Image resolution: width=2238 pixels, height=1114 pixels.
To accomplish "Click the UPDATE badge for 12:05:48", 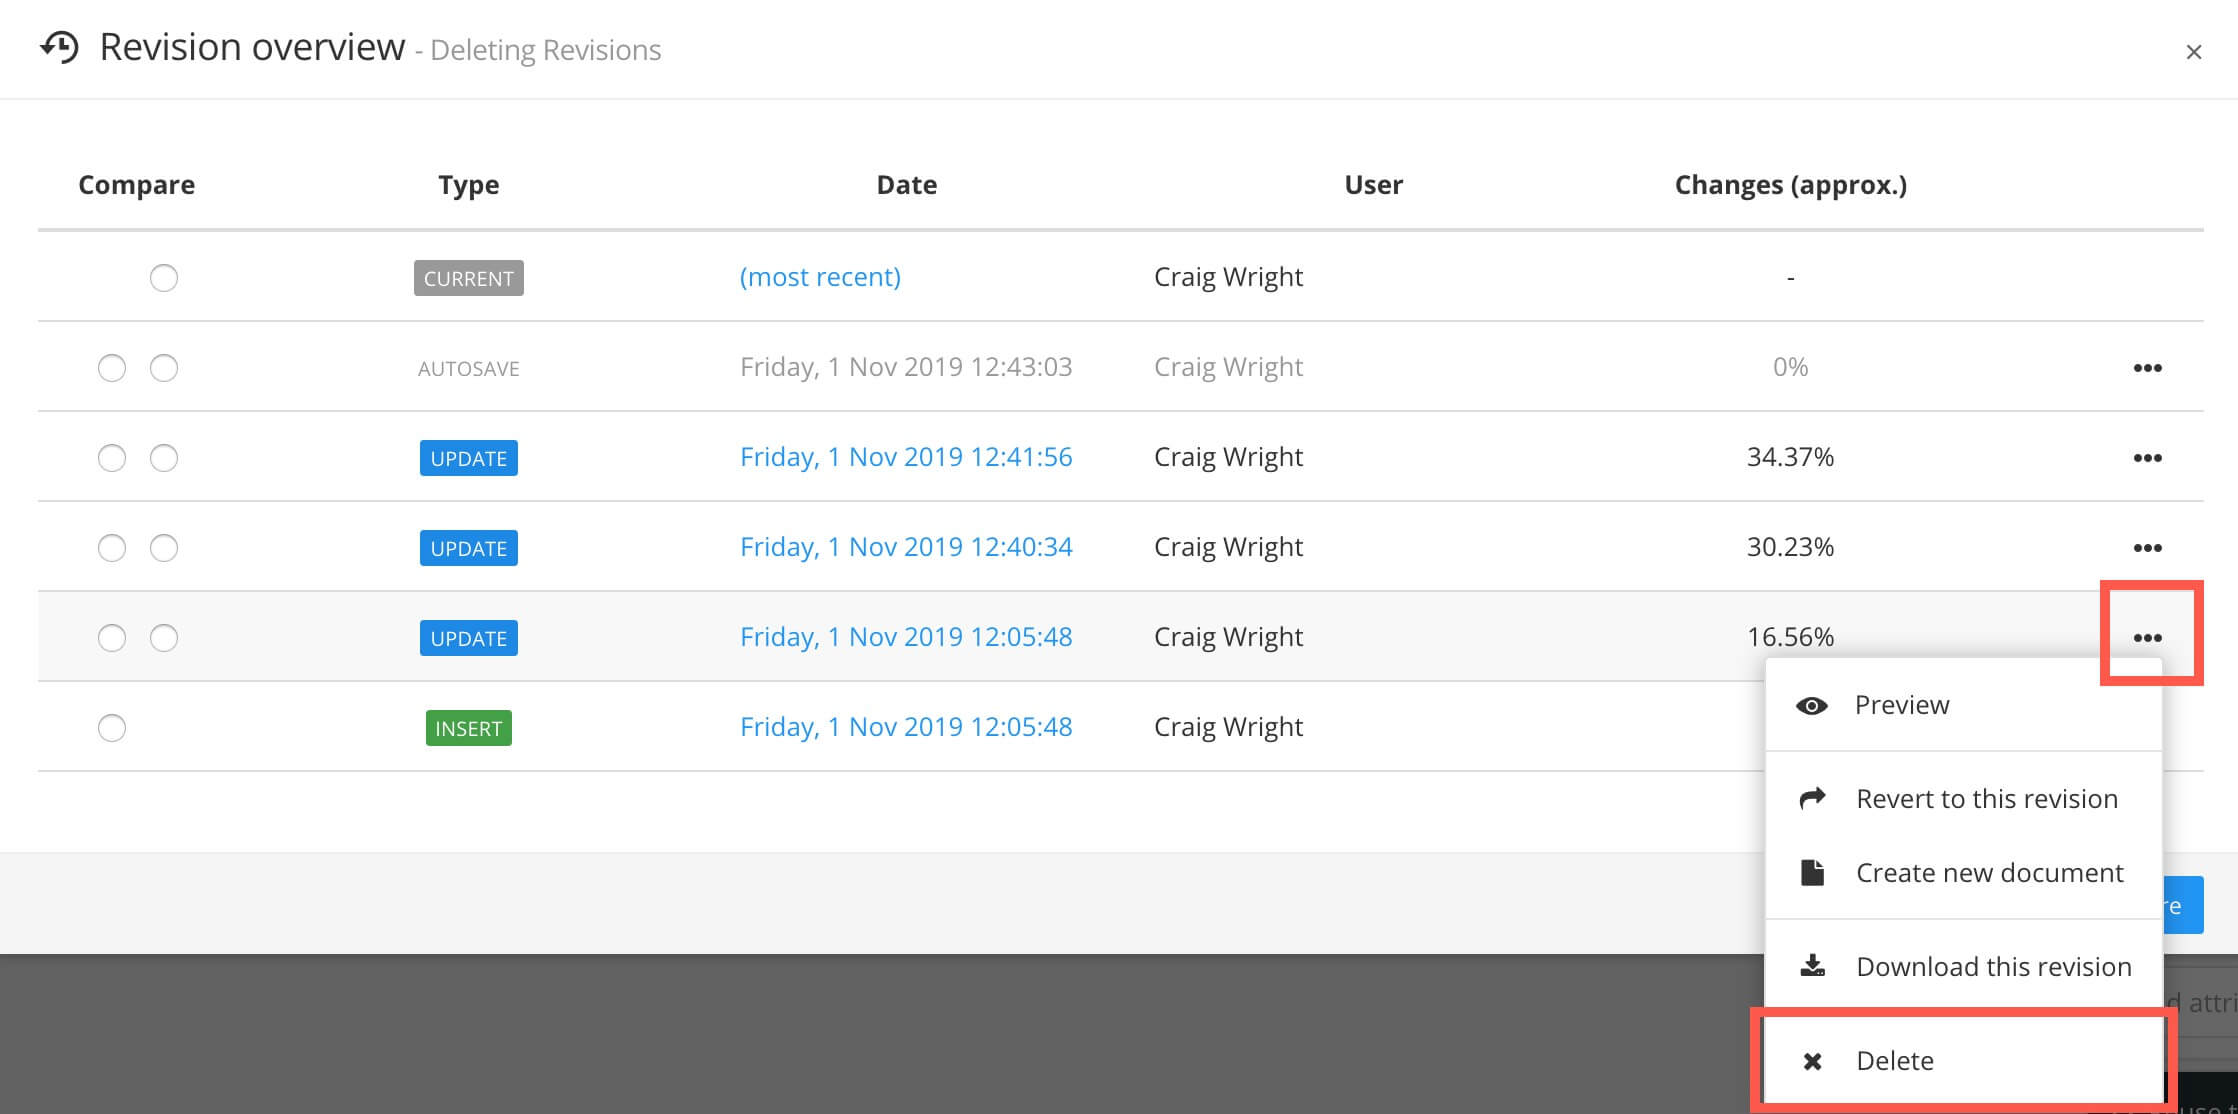I will (468, 638).
